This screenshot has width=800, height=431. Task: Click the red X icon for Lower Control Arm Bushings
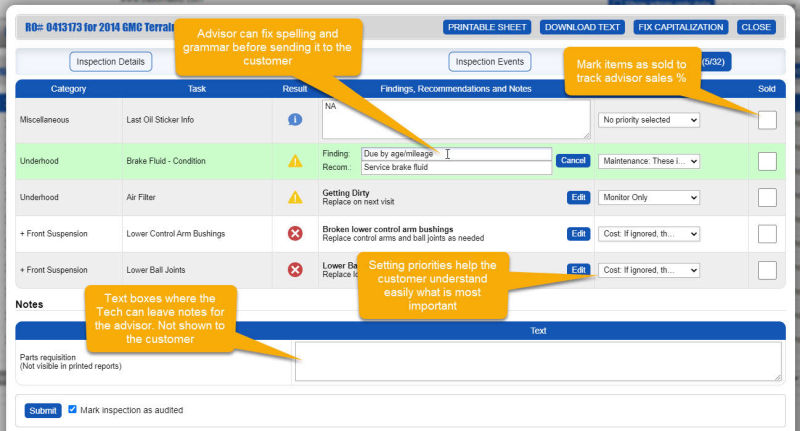[x=295, y=234]
